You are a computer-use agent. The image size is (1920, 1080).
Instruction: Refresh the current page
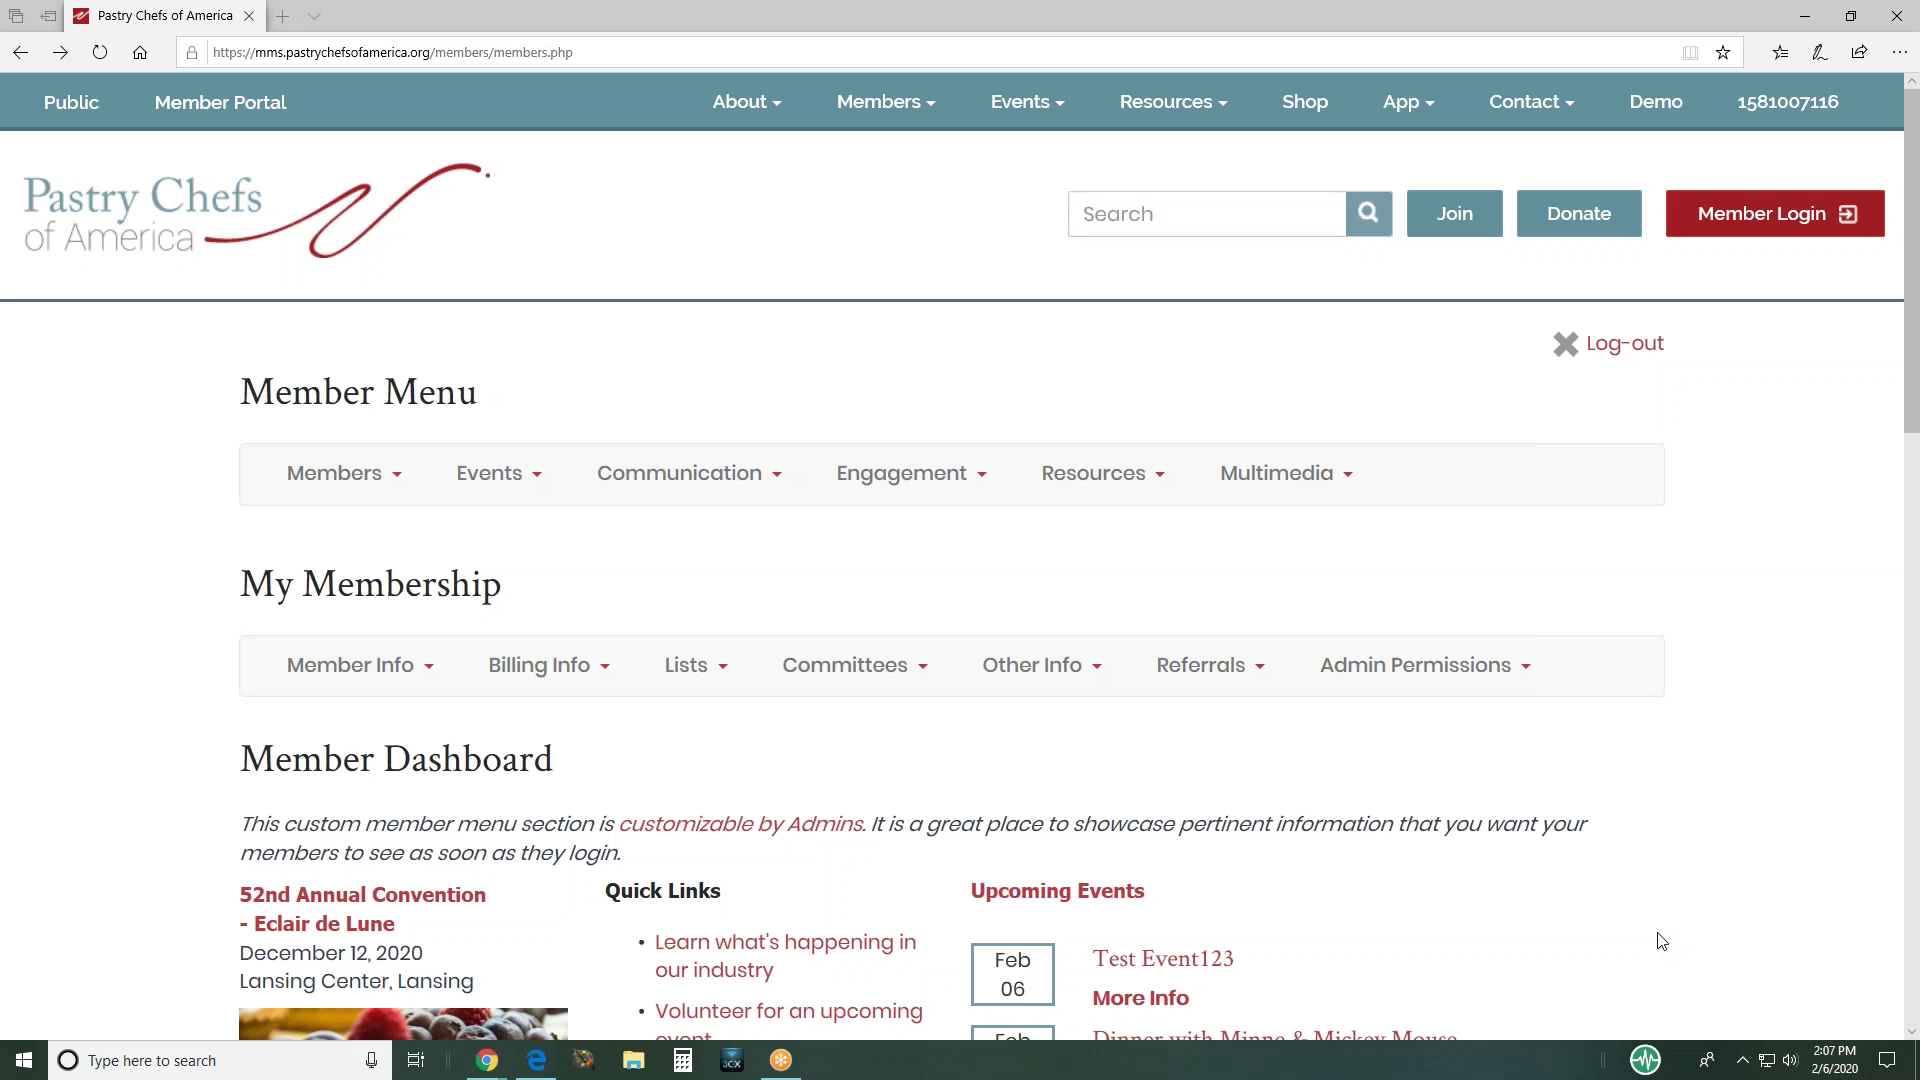[x=100, y=52]
